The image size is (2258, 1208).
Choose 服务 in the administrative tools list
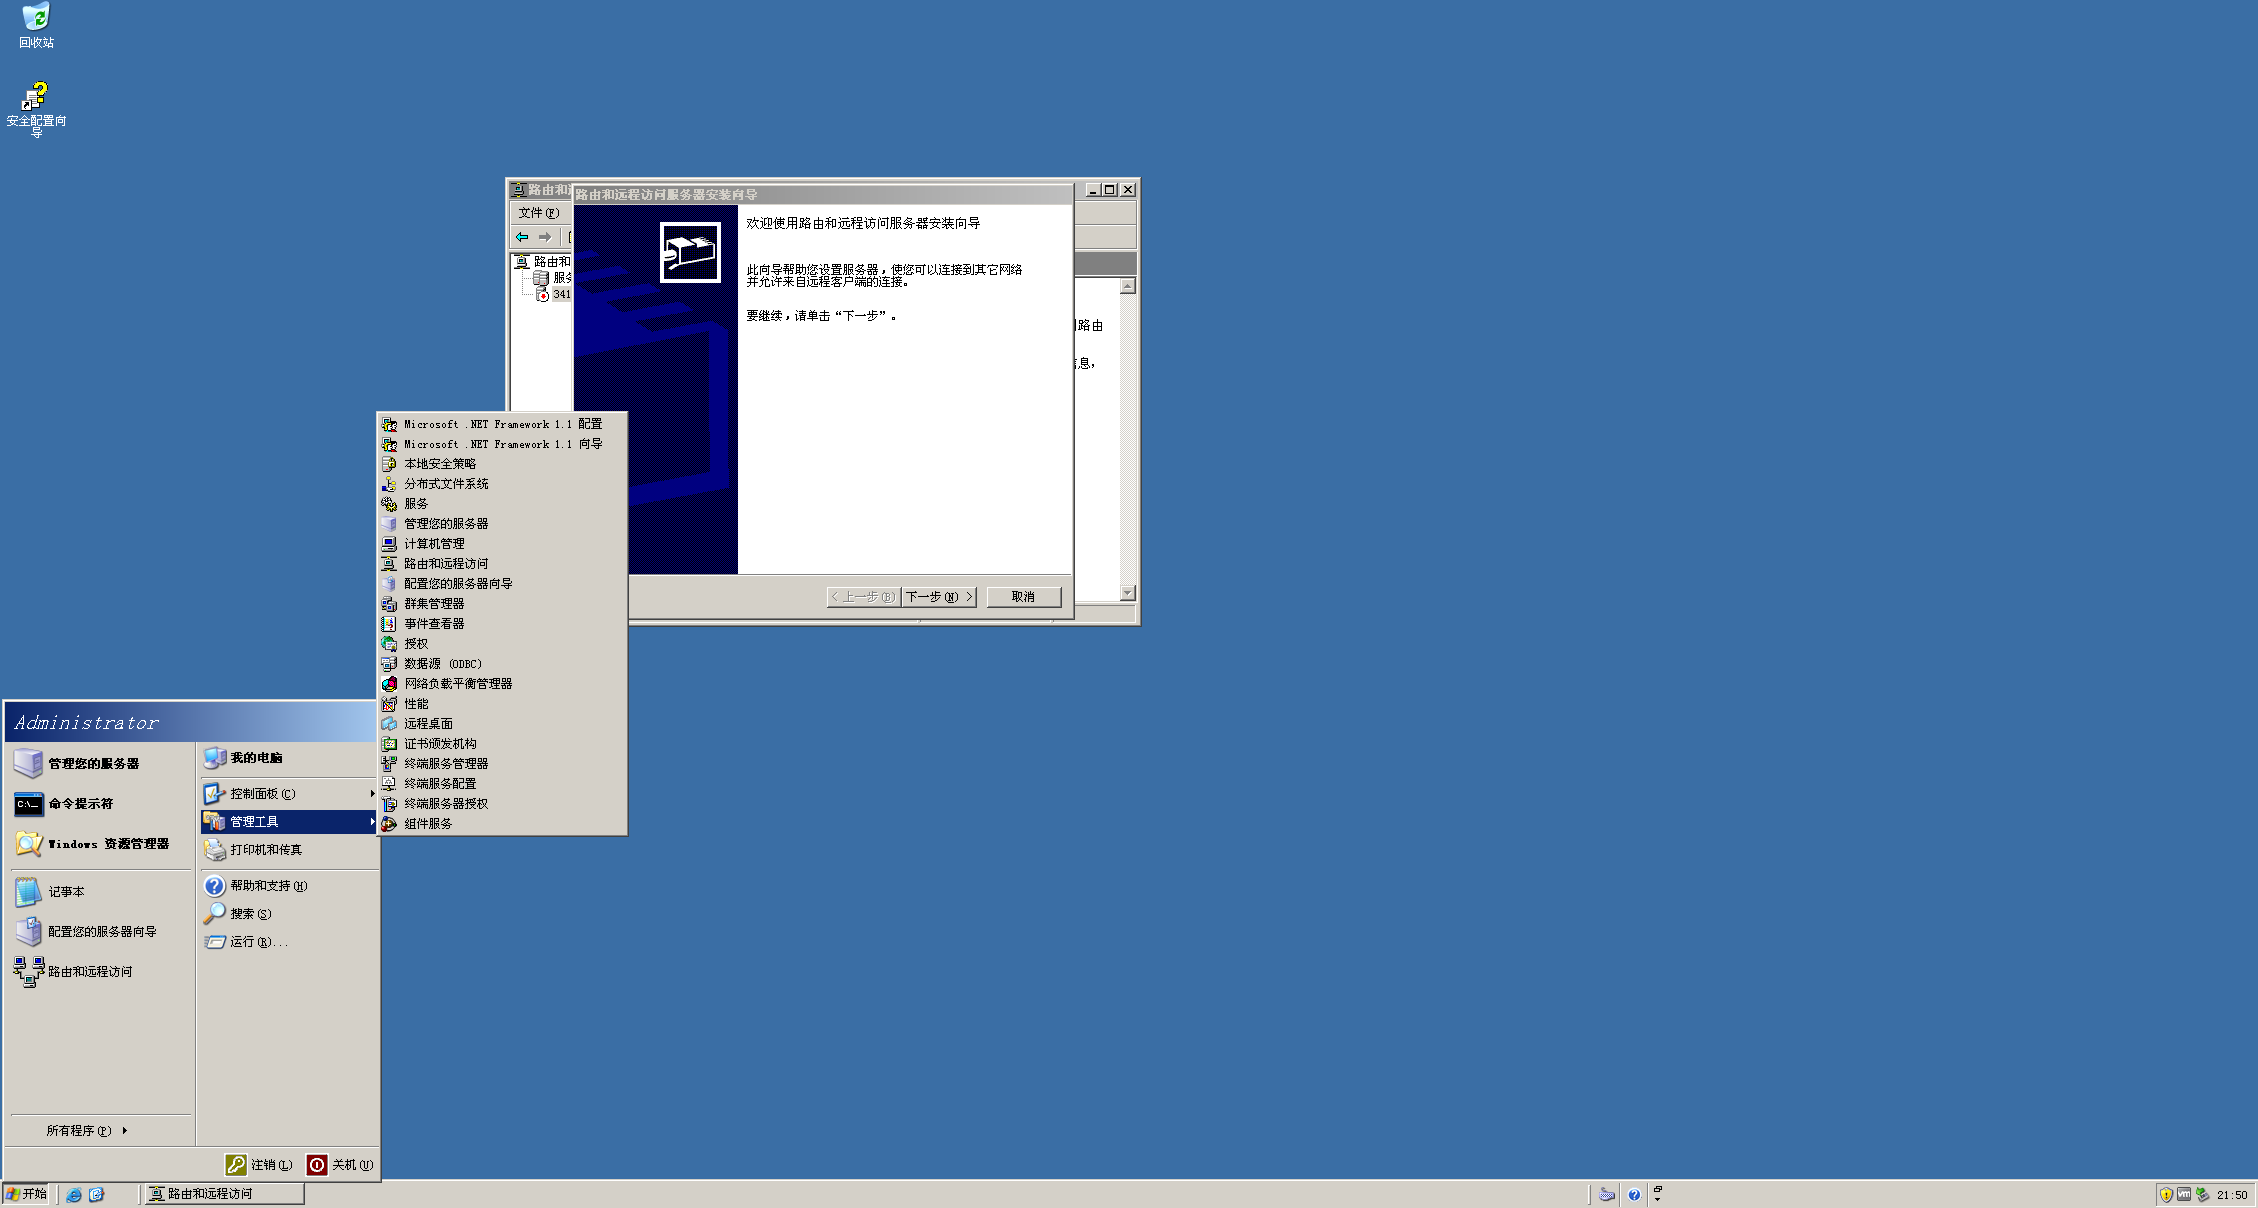point(416,504)
